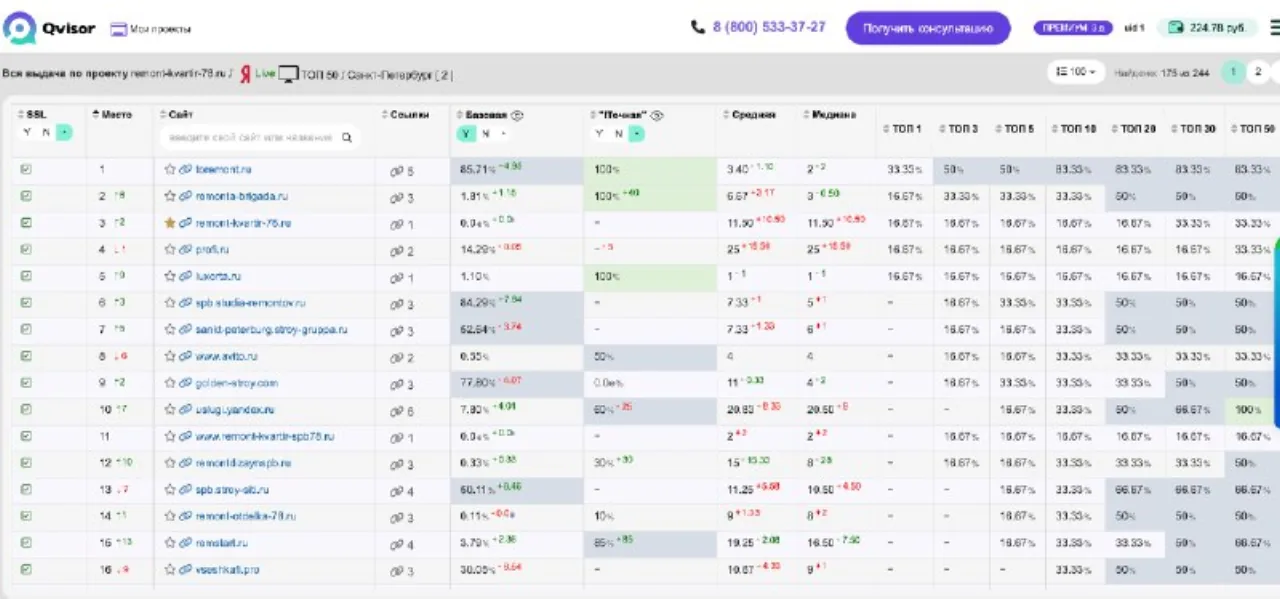Image resolution: width=1280 pixels, height=599 pixels.
Task: Click the Qvisor logo icon
Action: tap(19, 28)
